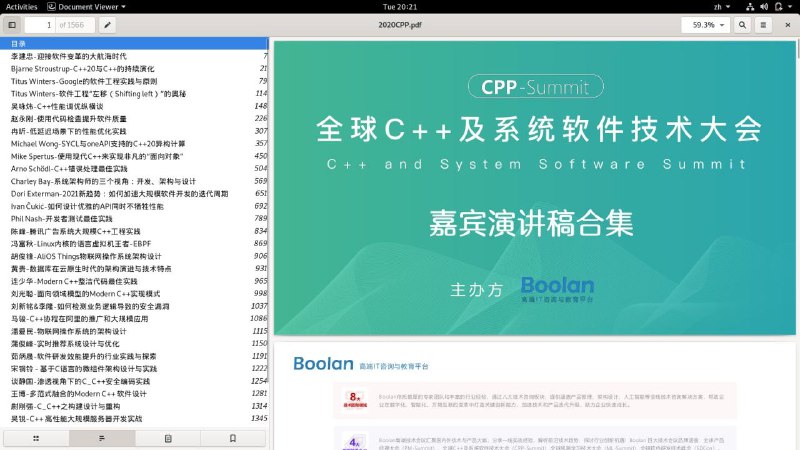Select the 李建忠 outline entry
The image size is (800, 450).
pos(134,56)
